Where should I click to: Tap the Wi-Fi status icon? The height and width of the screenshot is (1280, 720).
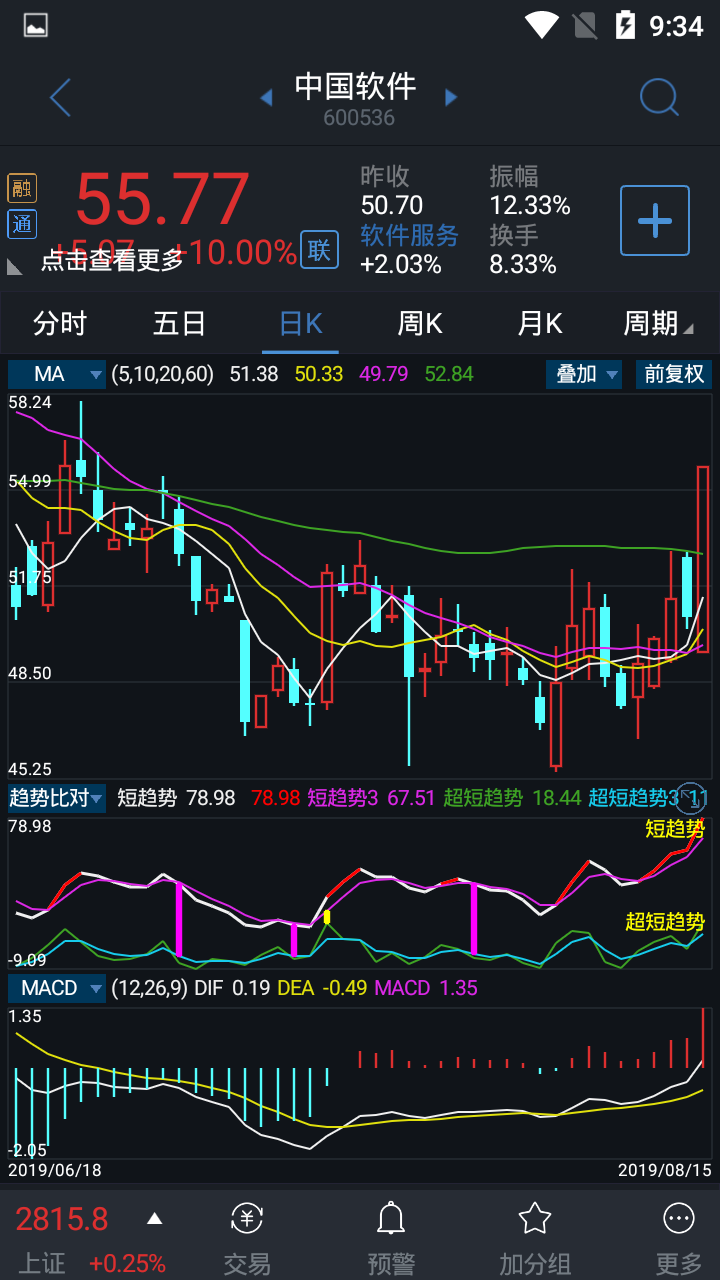542,25
